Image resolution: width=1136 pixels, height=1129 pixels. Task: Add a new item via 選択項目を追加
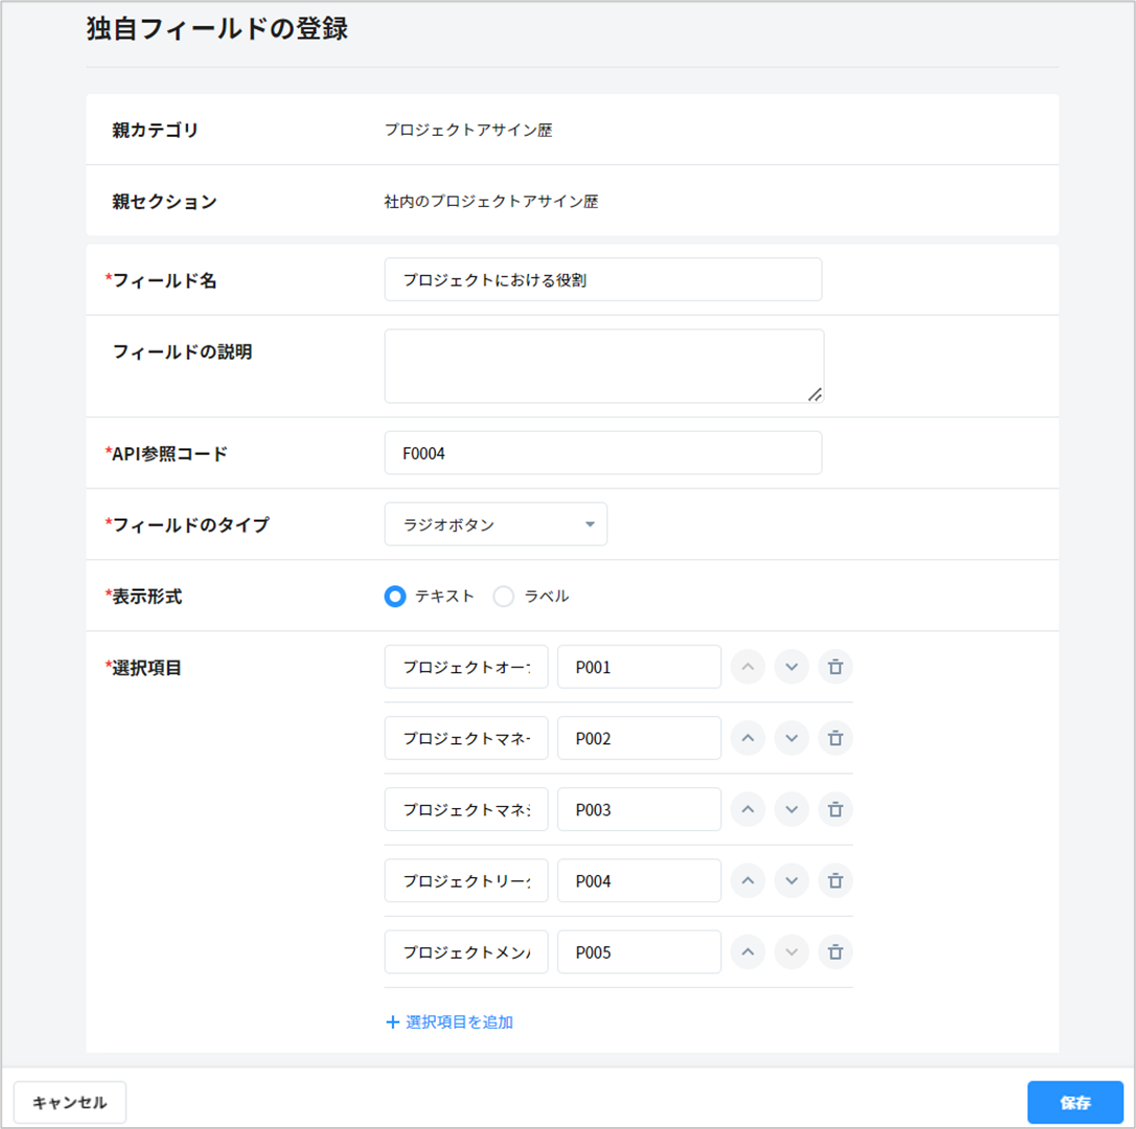(x=450, y=1022)
